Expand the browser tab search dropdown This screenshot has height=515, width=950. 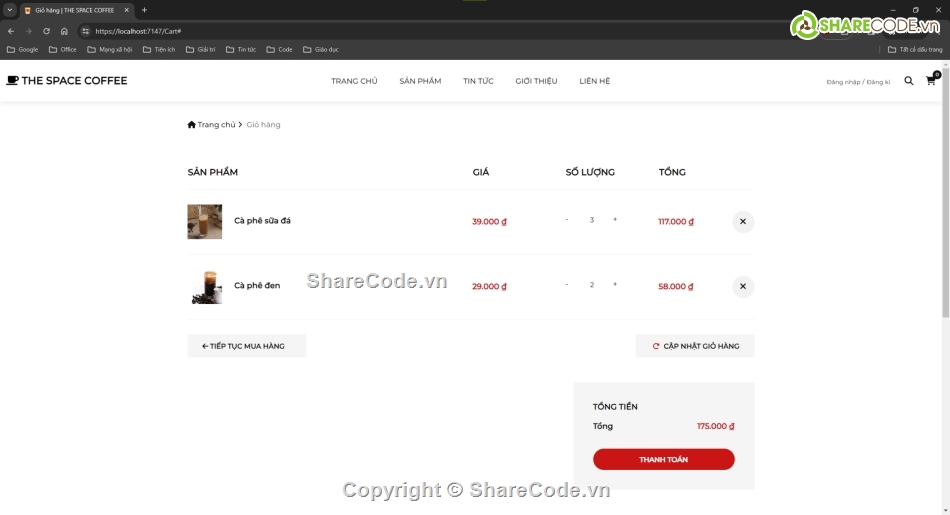pos(9,10)
